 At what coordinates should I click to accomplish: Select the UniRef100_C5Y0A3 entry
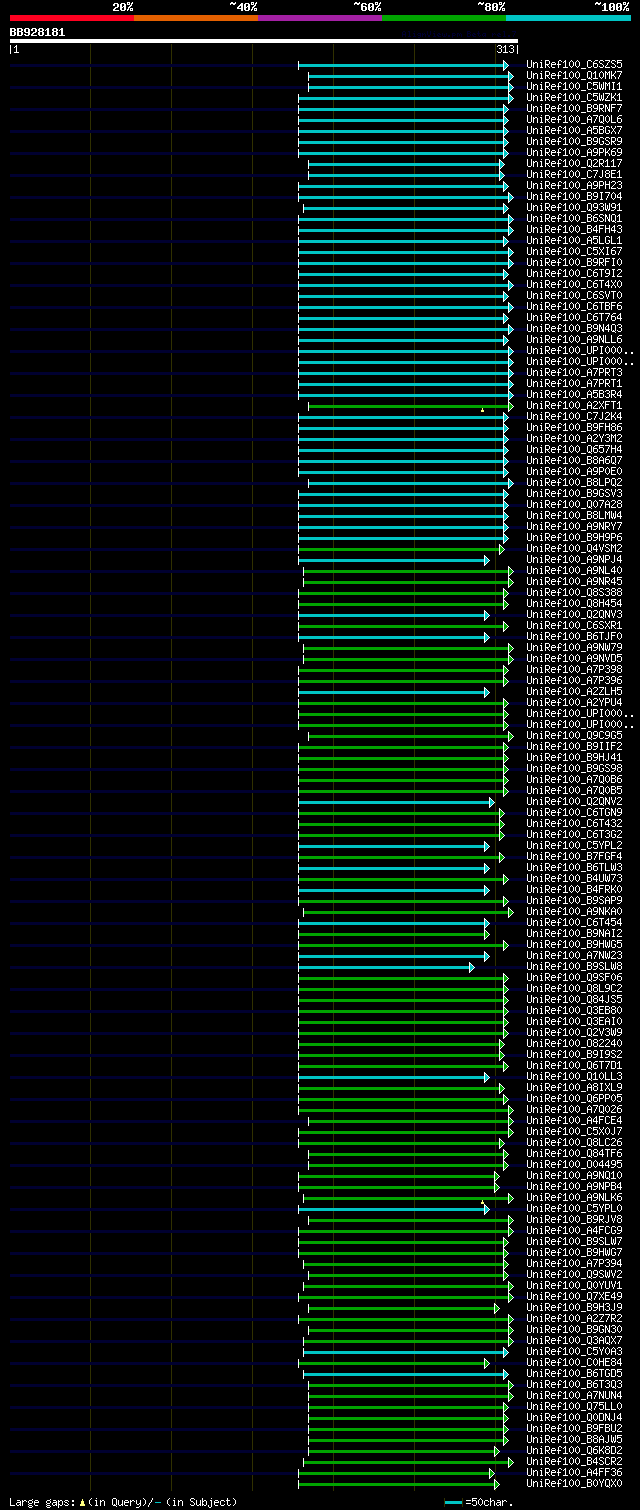574,1351
